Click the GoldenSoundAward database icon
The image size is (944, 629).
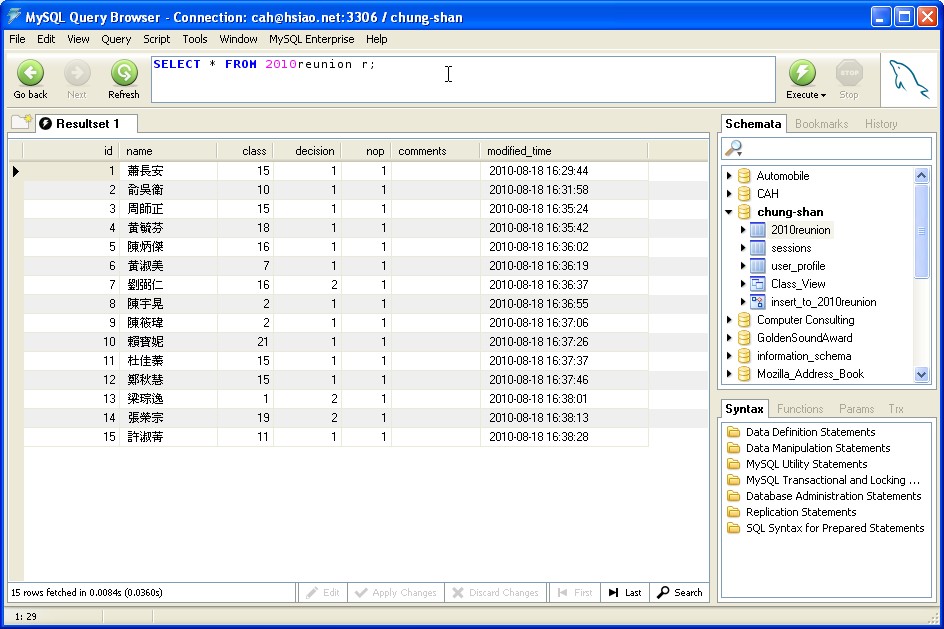point(744,338)
